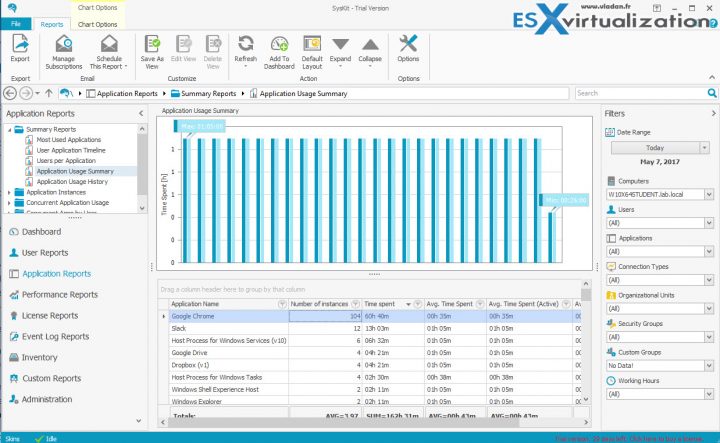The image size is (720, 443).
Task: Switch to the Chart Options tab
Action: coord(98,23)
